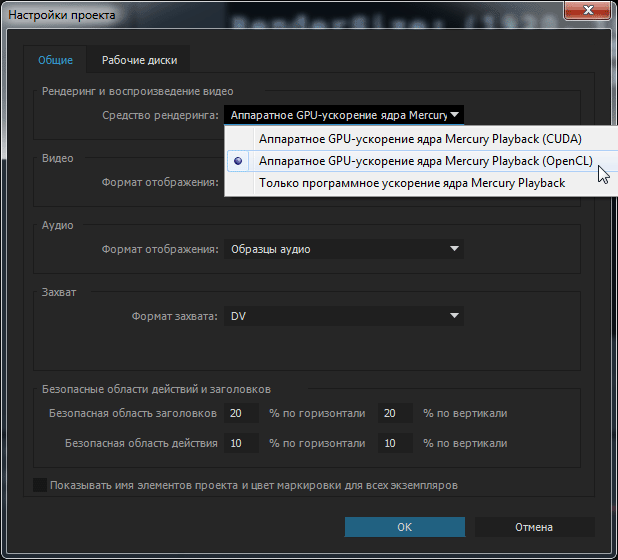This screenshot has width=618, height=560.
Task: Choose Mercury Playback (CUDA) renderer option
Action: (420, 139)
